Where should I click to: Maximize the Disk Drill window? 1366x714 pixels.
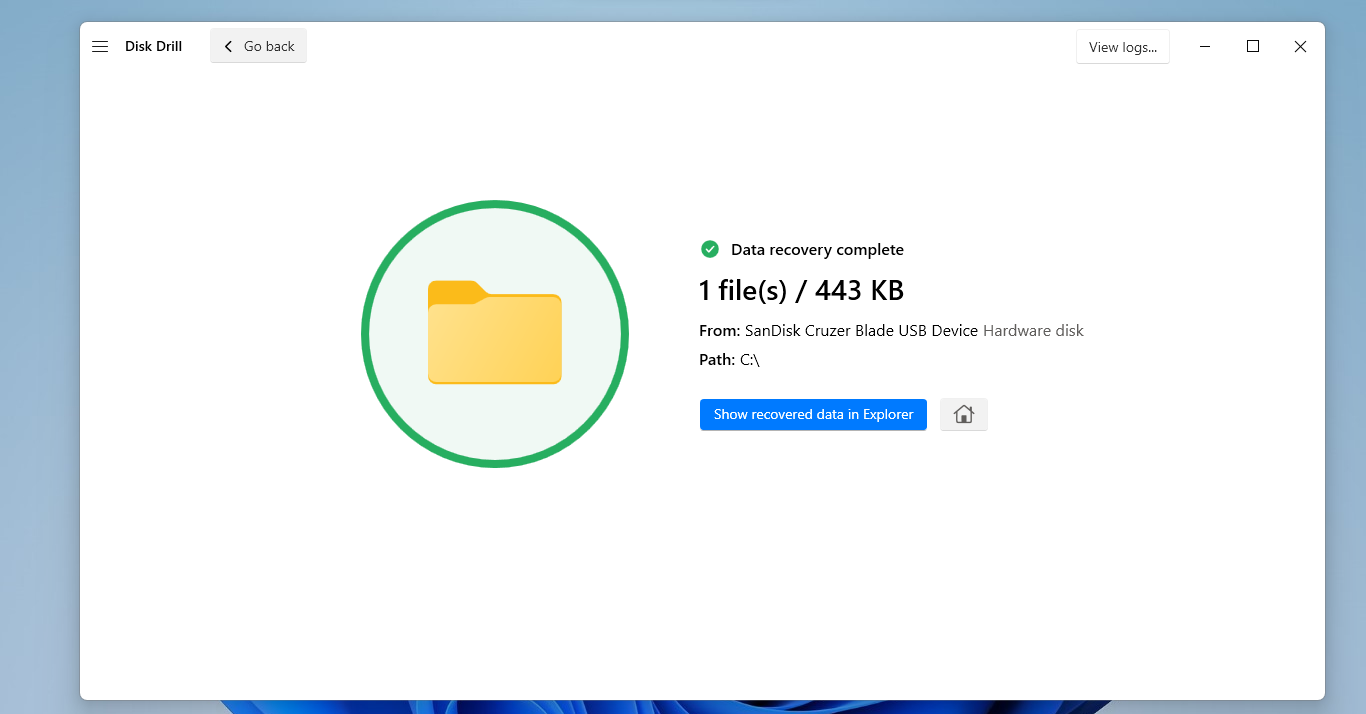coord(1253,46)
